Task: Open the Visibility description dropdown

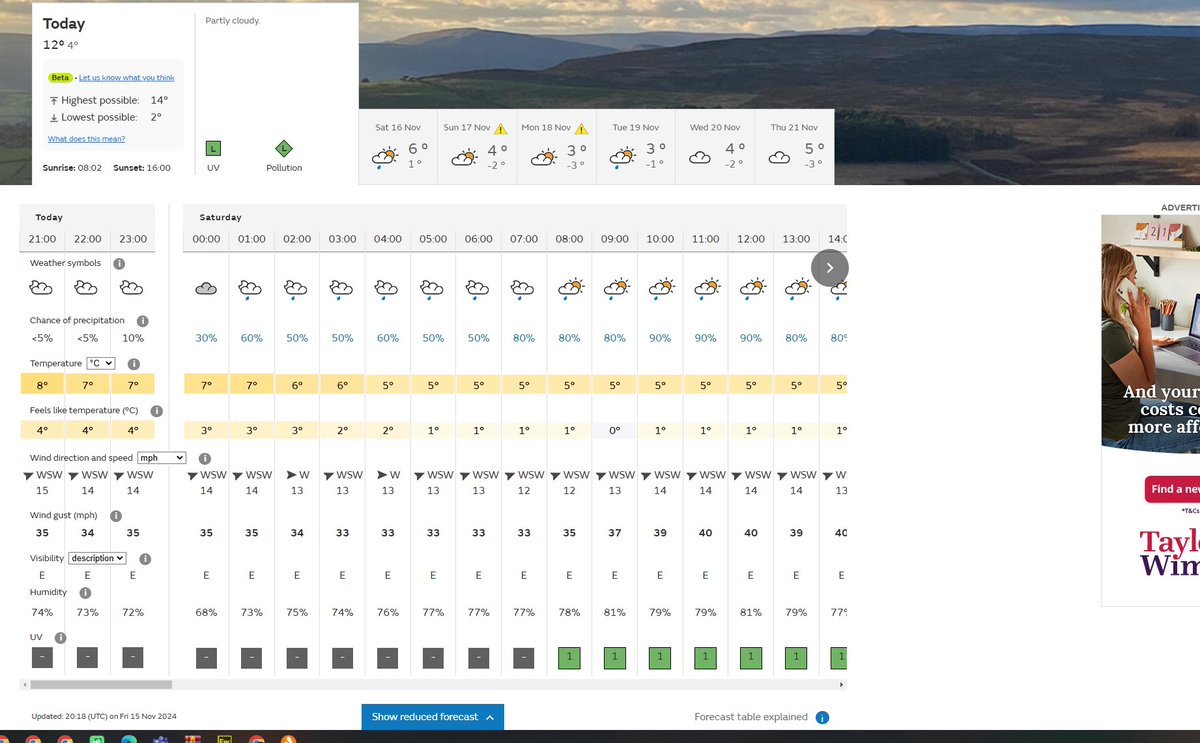Action: [x=97, y=558]
